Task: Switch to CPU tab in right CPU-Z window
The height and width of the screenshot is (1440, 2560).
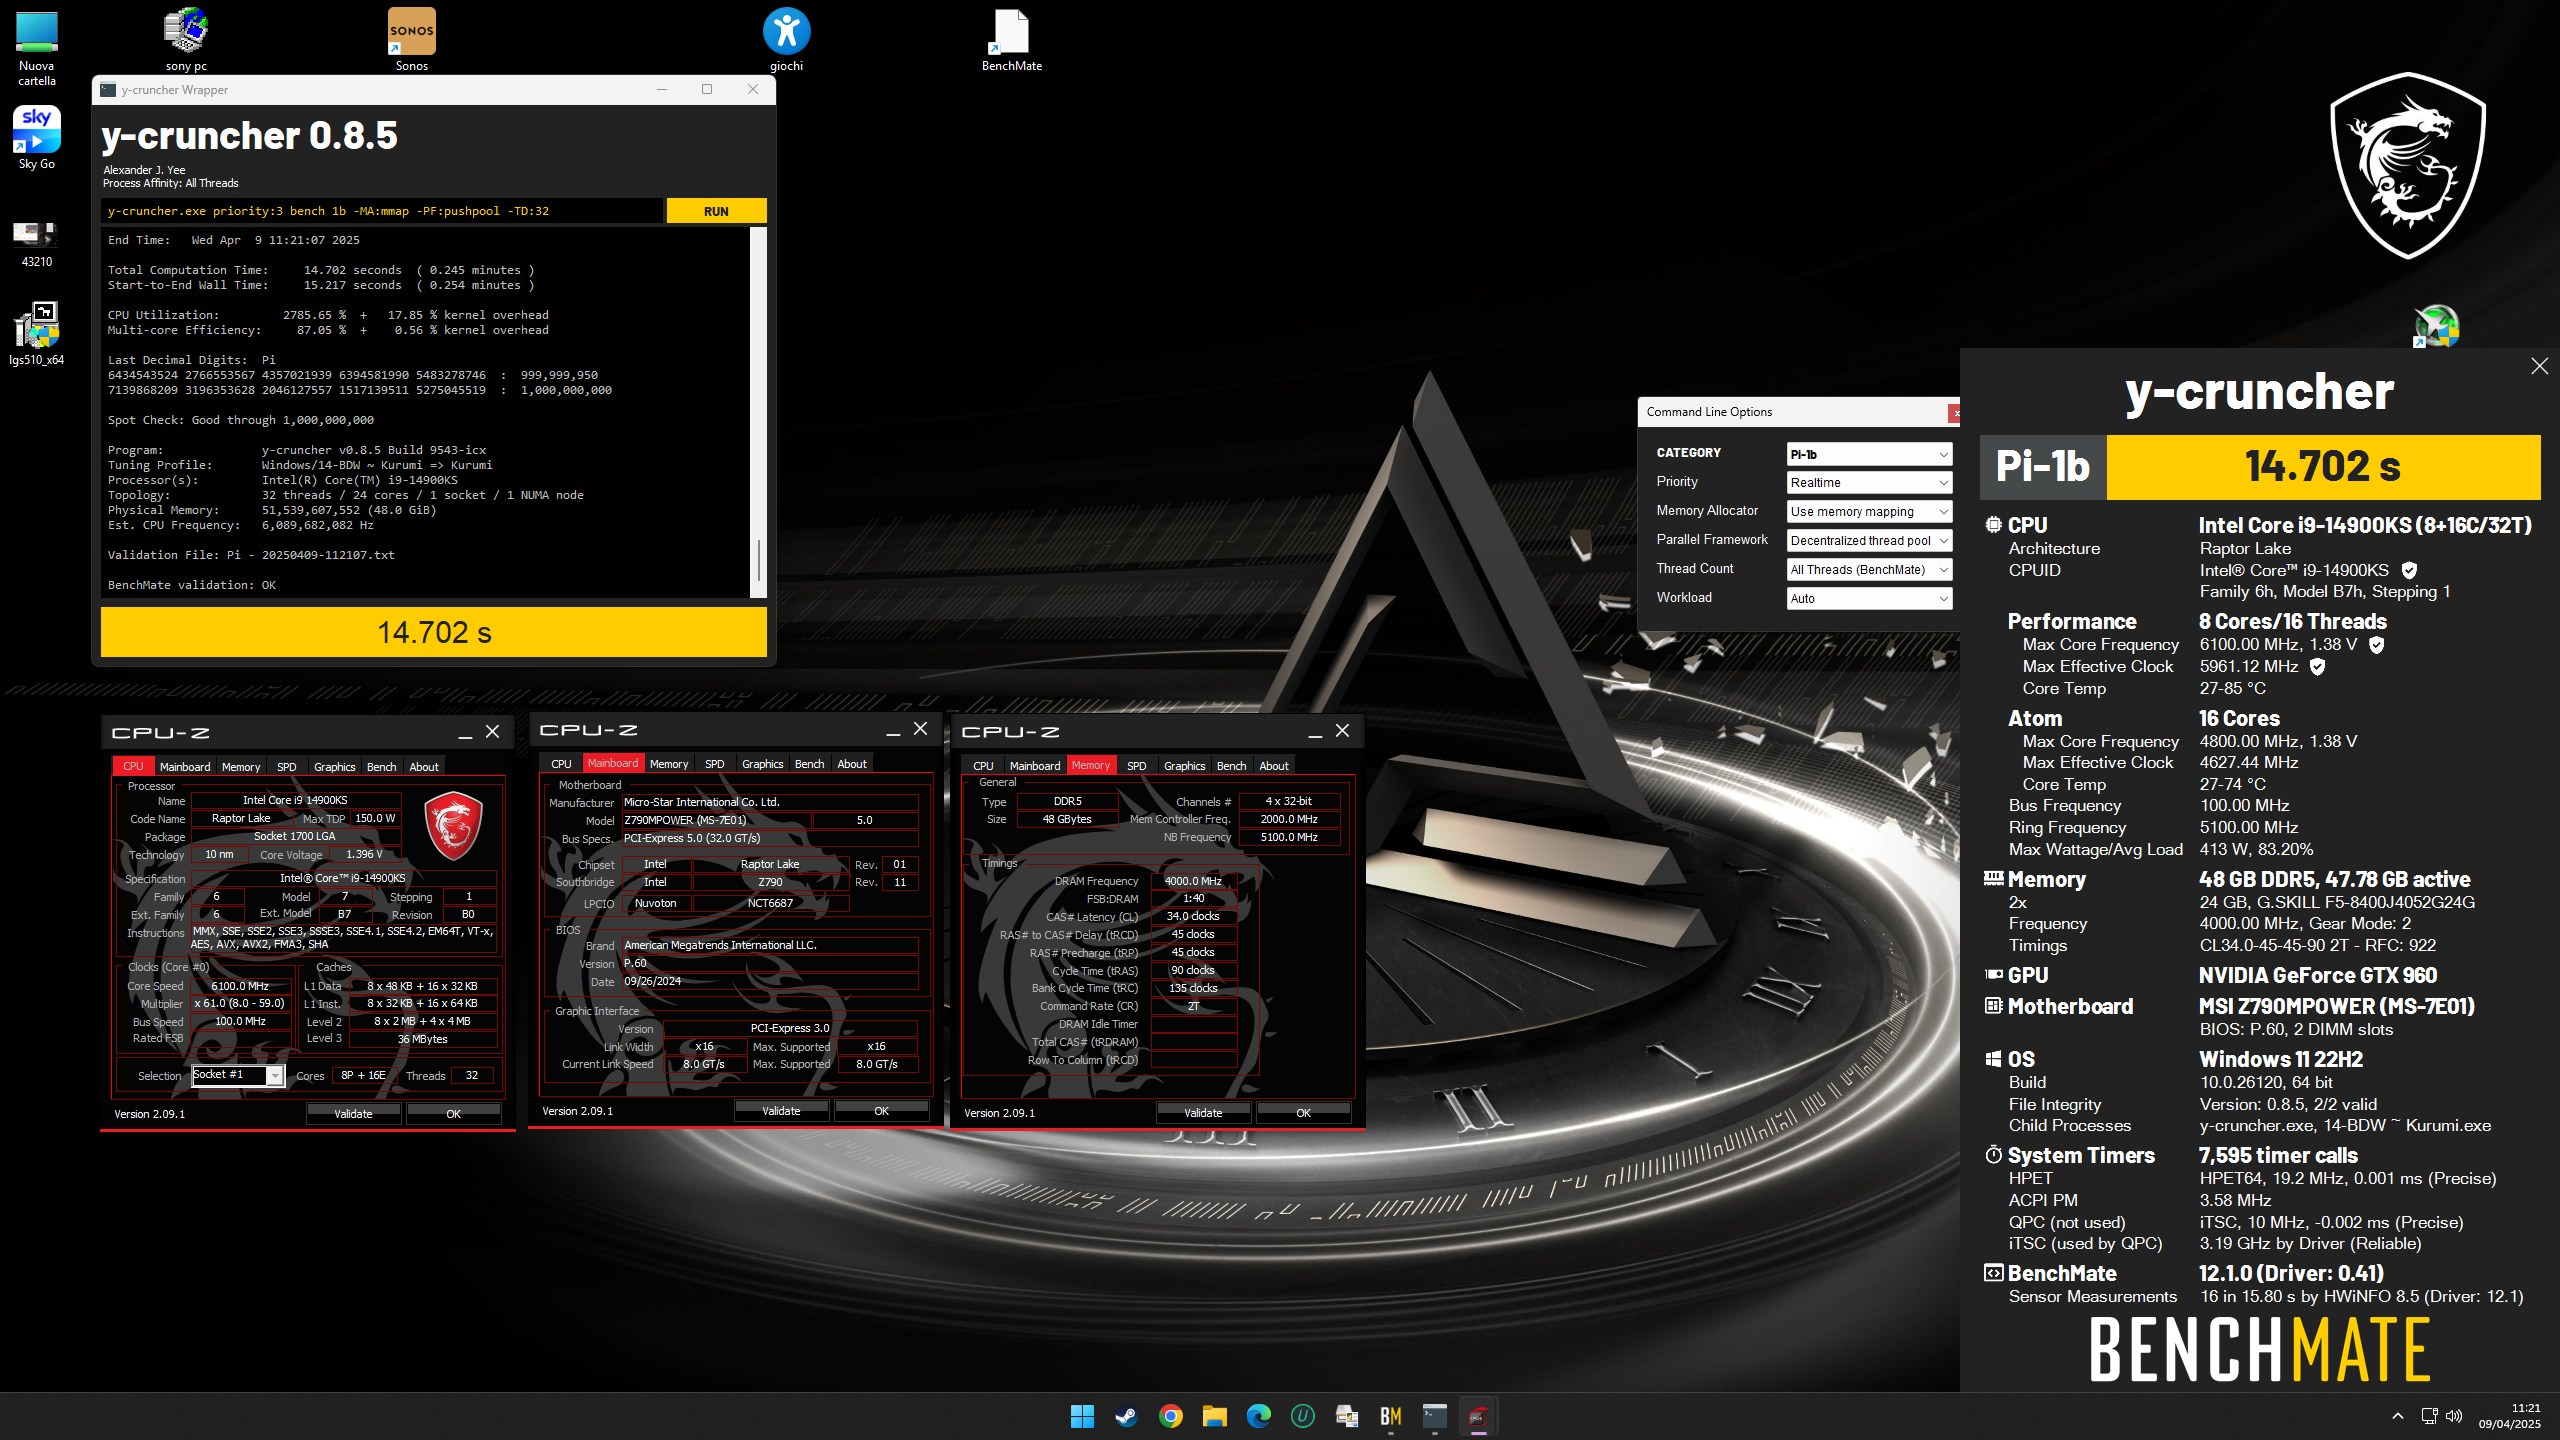Action: pyautogui.click(x=983, y=766)
